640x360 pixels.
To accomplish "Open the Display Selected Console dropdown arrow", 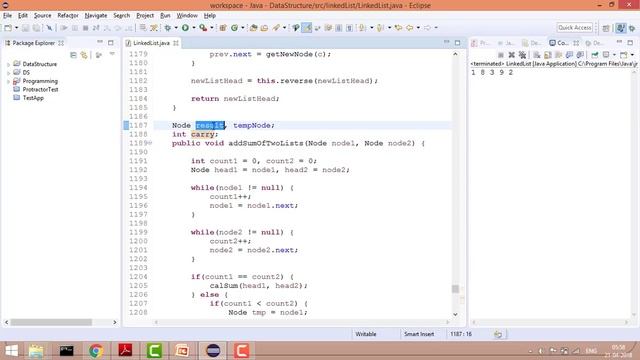I will 614,55.
